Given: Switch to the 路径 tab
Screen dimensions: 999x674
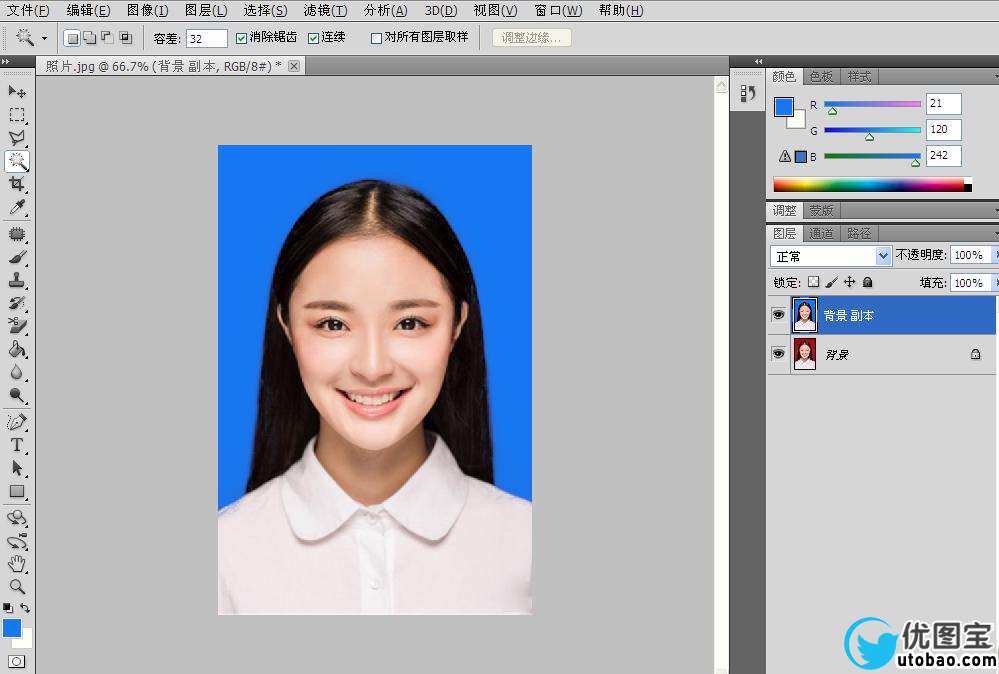Looking at the screenshot, I should (859, 234).
